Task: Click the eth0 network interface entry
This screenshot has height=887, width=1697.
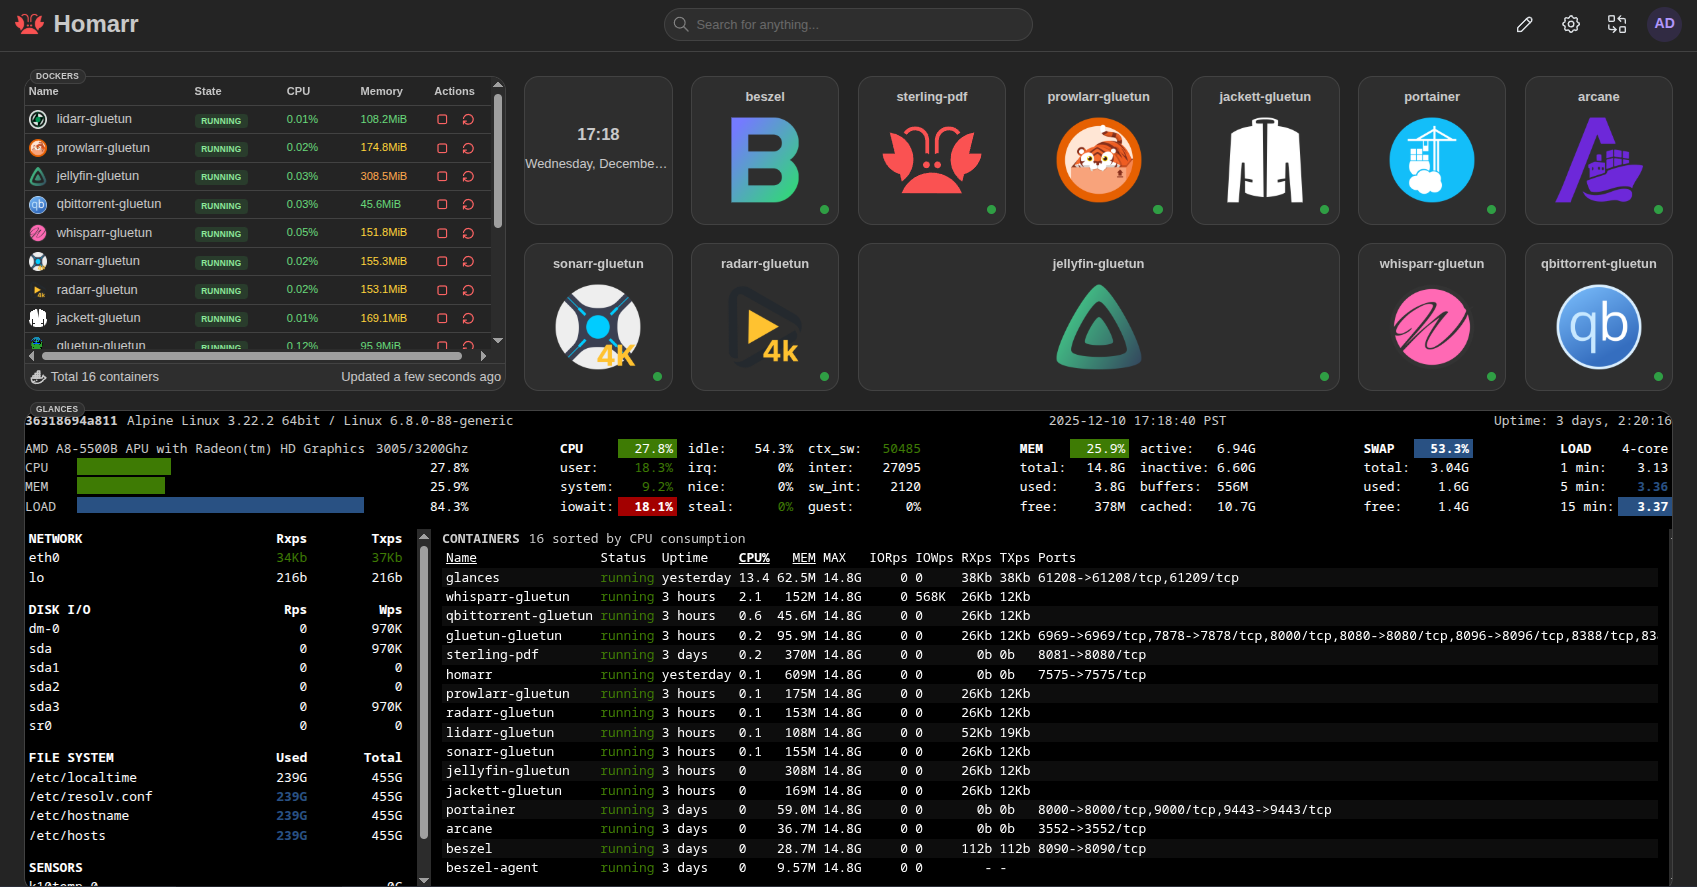Action: tap(44, 558)
